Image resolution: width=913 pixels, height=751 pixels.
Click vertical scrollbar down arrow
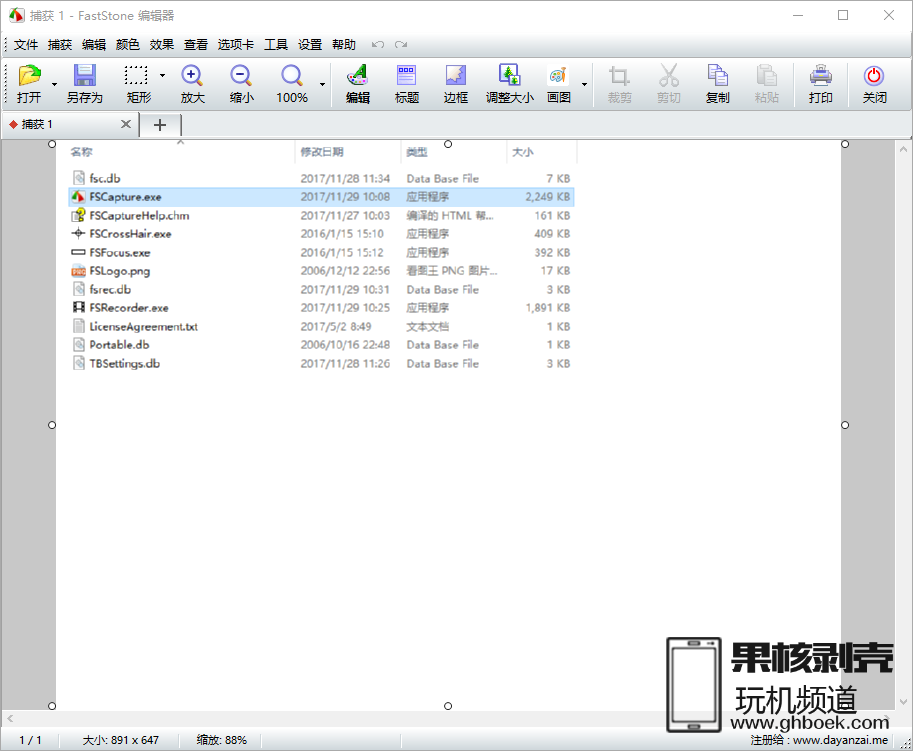904,702
